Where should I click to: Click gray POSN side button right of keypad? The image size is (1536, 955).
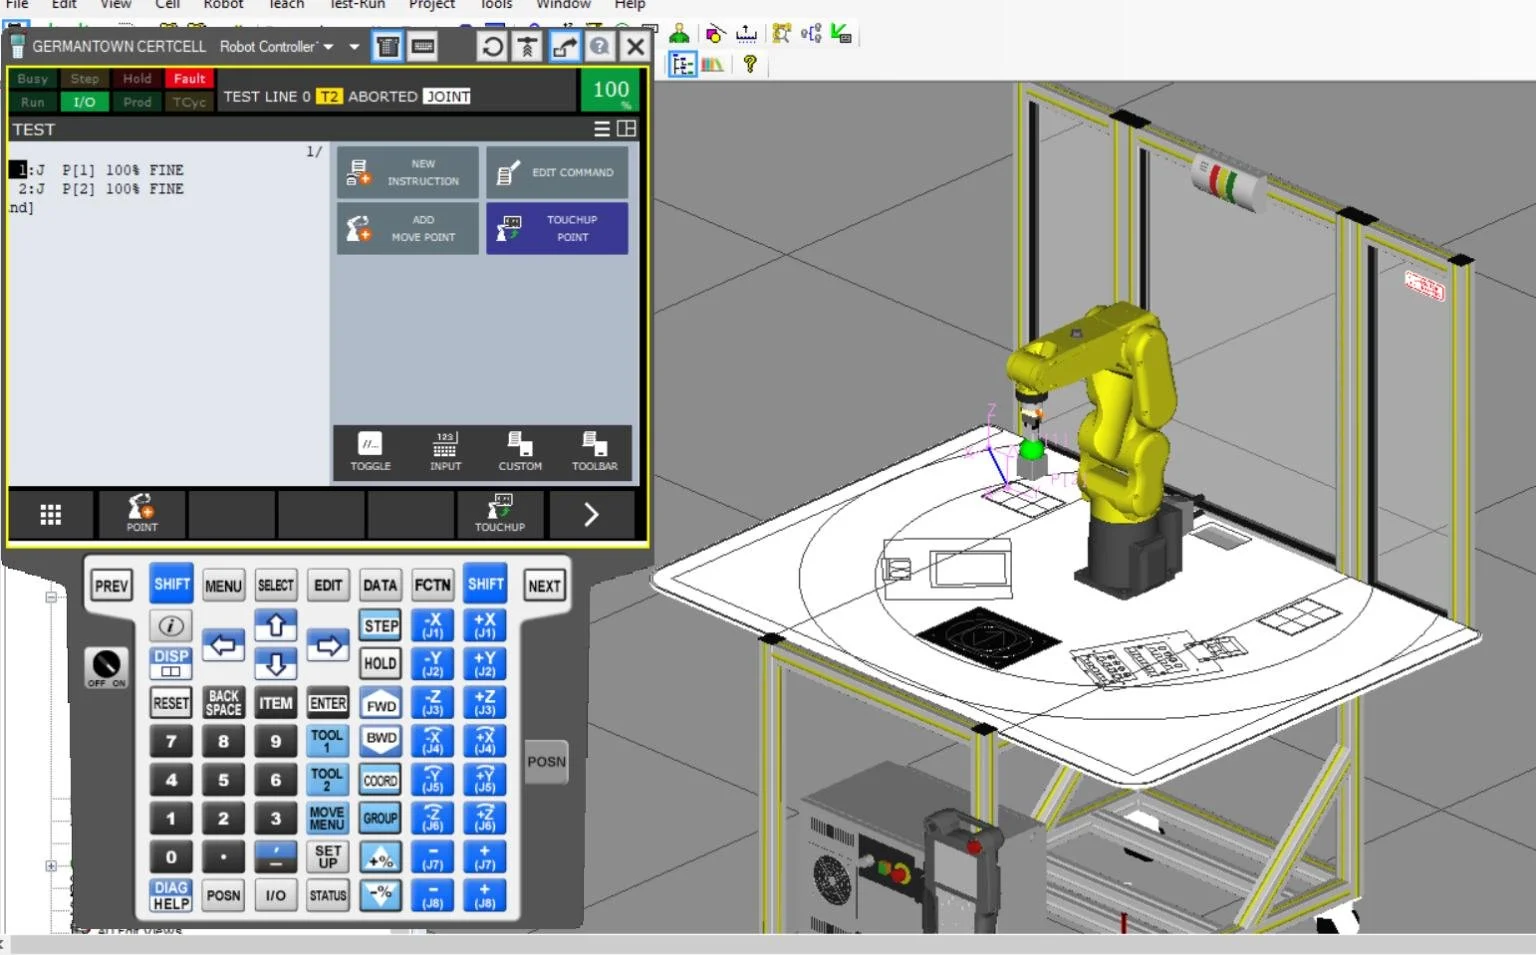(546, 762)
